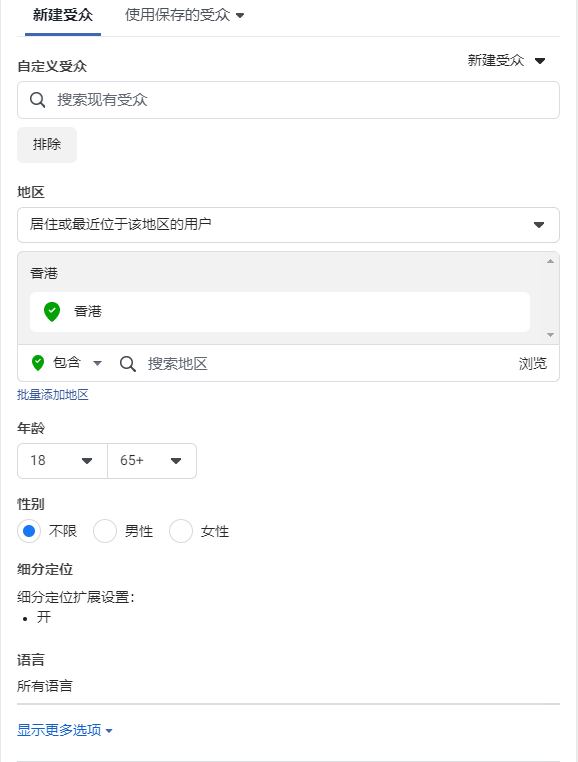Click the green location pin beside 香港 entry
578x762 pixels.
point(52,312)
